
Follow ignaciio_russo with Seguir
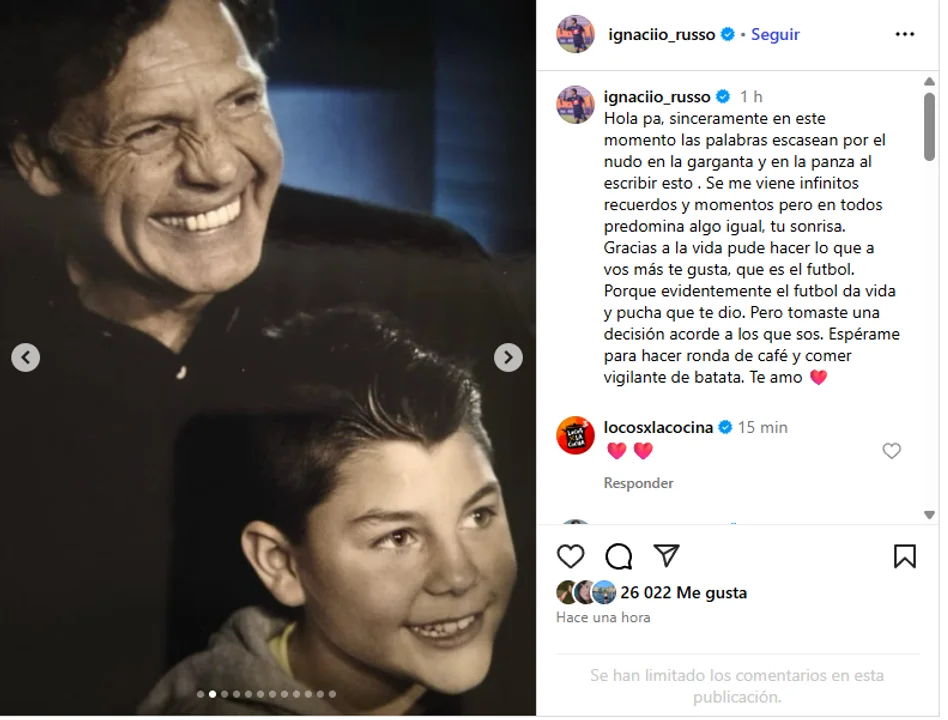pyautogui.click(x=774, y=34)
